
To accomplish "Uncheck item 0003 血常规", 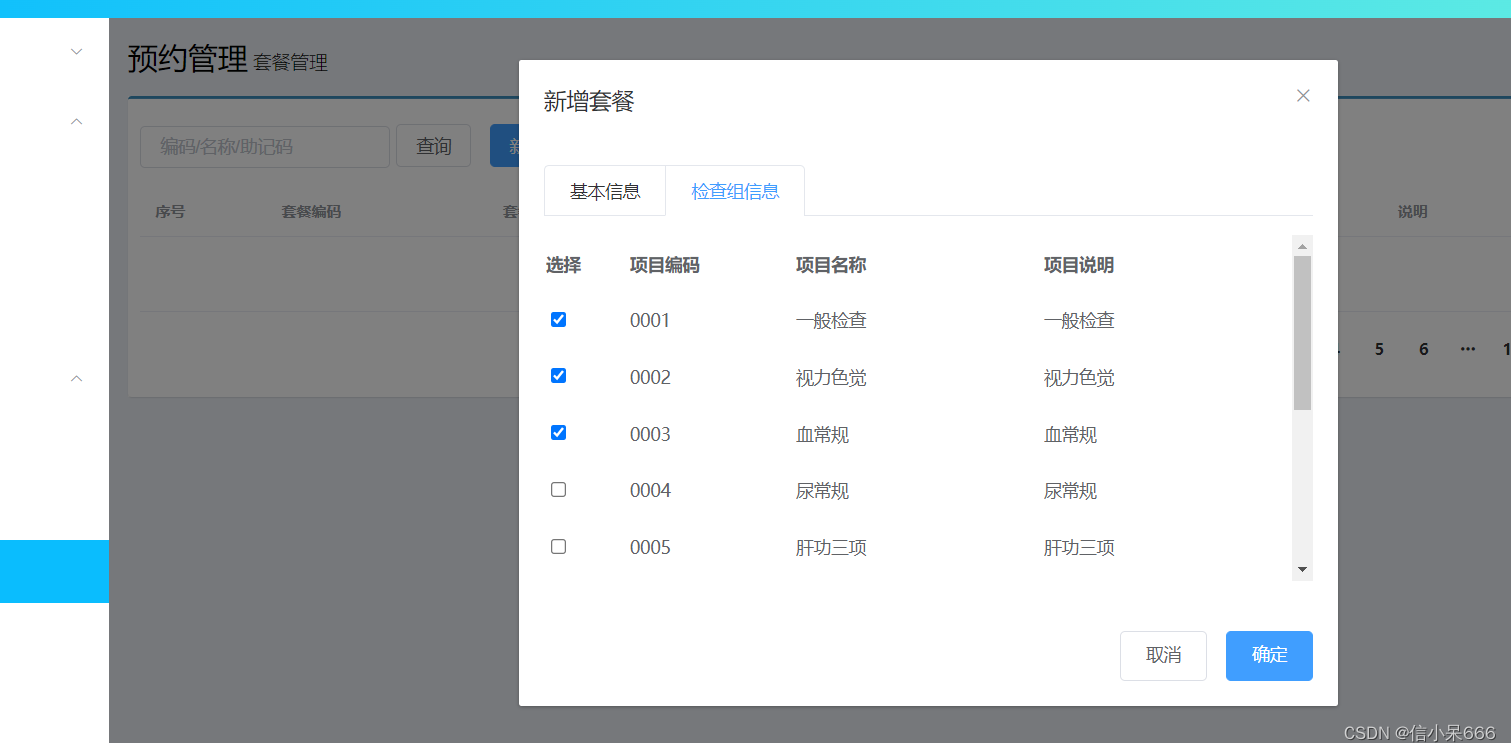I will 558,432.
